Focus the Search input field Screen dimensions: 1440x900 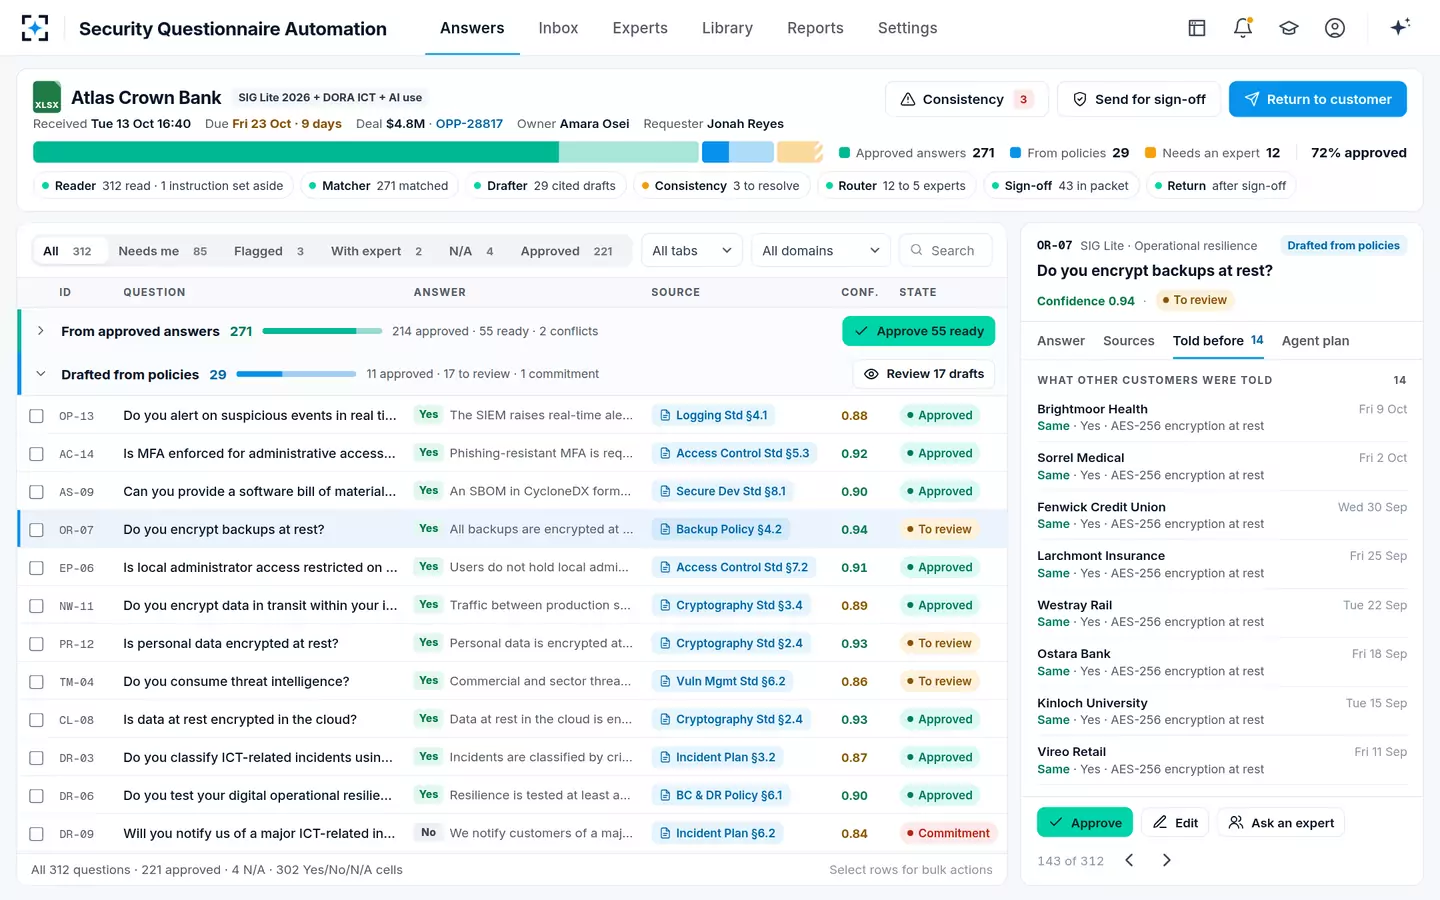pos(946,250)
